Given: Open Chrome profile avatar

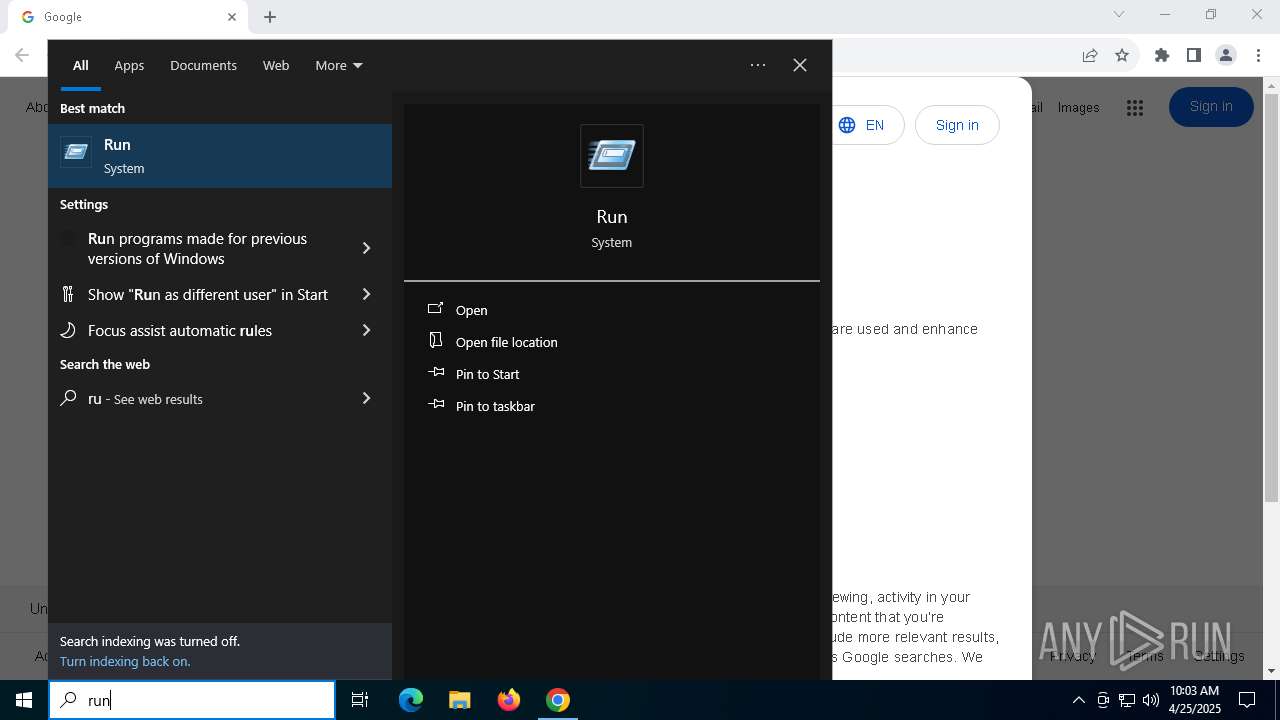Looking at the screenshot, I should pyautogui.click(x=1226, y=55).
